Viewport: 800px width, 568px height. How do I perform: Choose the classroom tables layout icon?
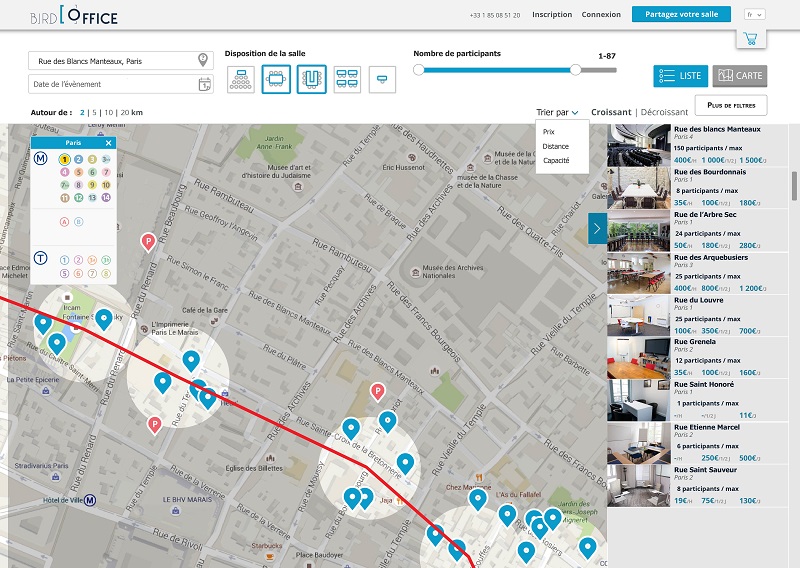(x=347, y=79)
